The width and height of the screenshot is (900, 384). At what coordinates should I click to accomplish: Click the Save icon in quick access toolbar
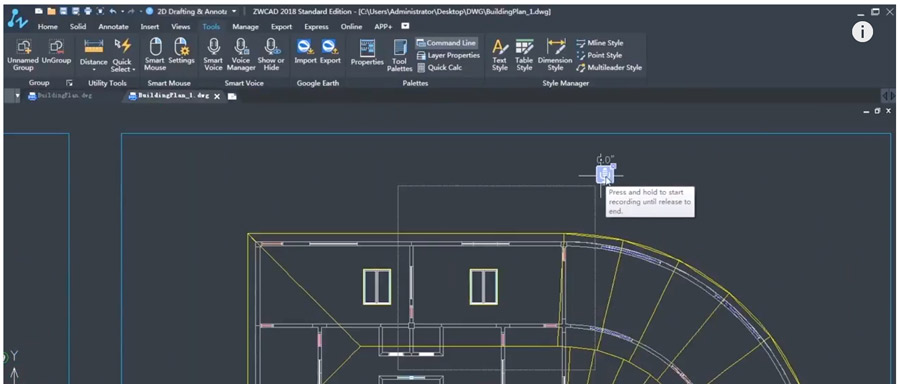[x=63, y=11]
